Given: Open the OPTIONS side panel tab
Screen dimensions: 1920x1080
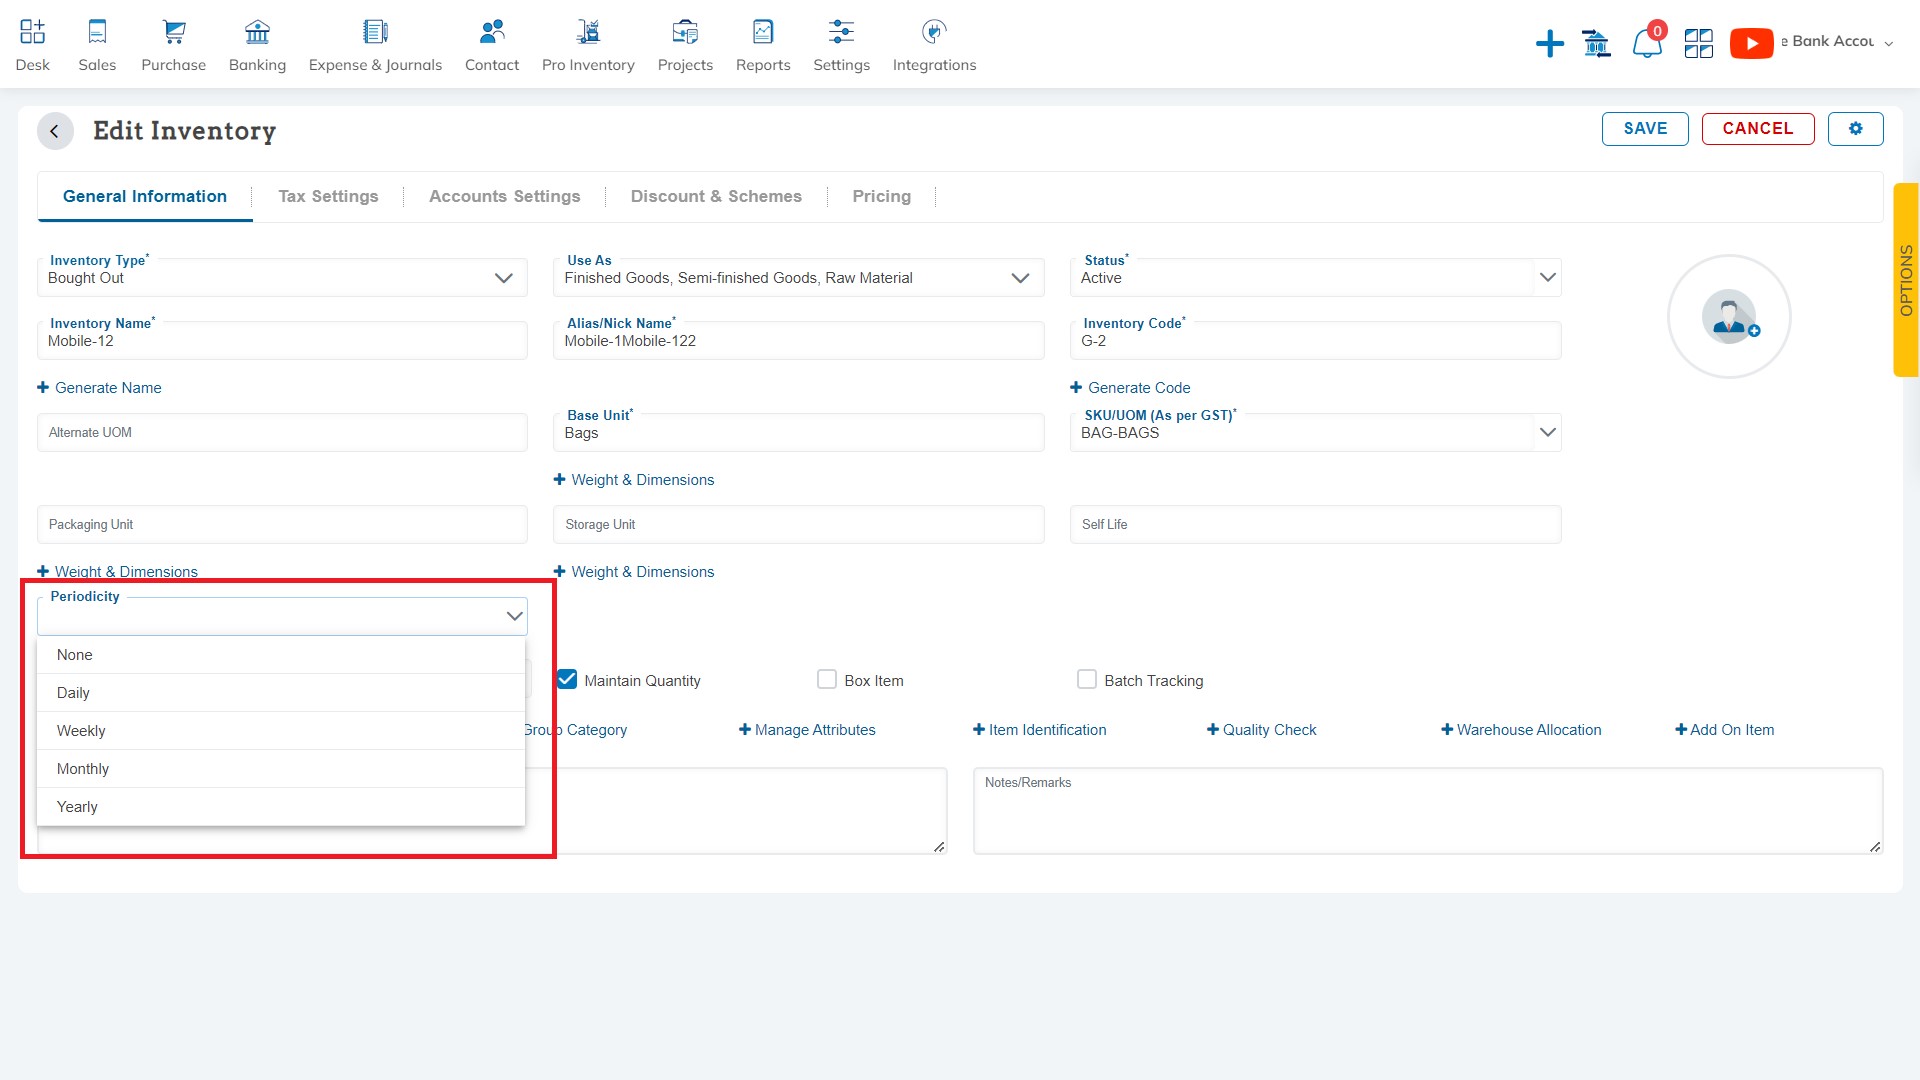Looking at the screenshot, I should pyautogui.click(x=1906, y=280).
